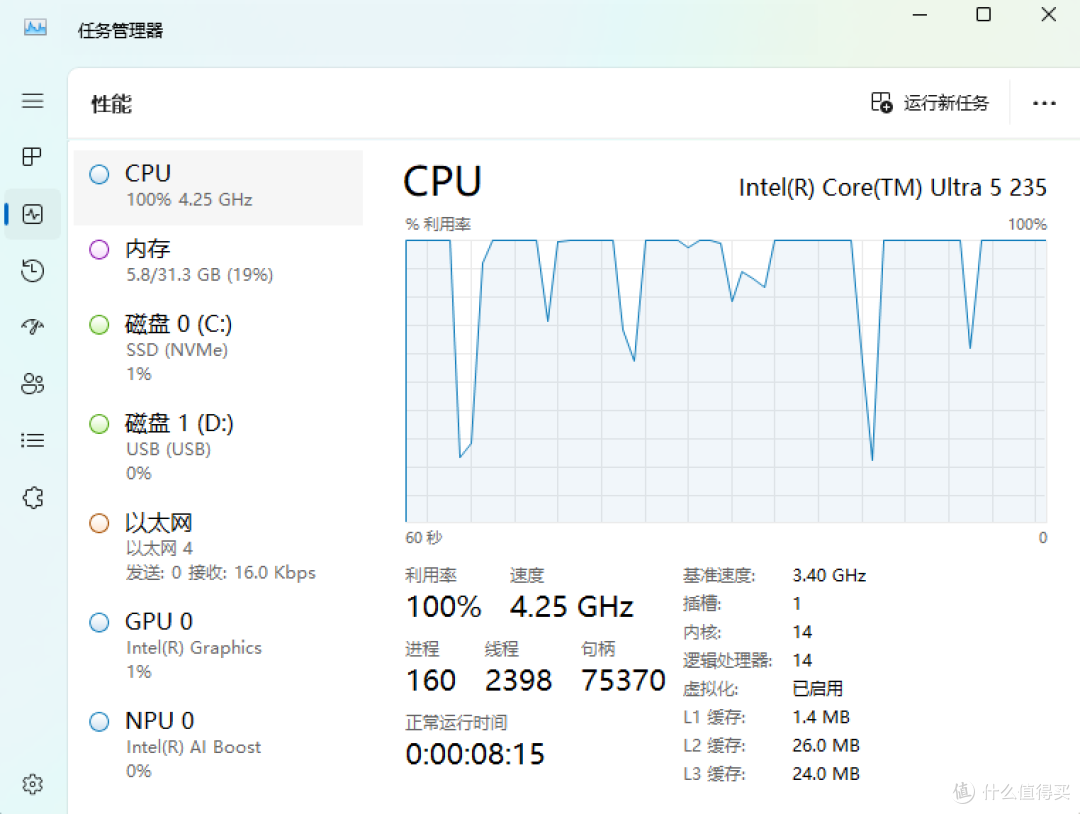The height and width of the screenshot is (814, 1080).
Task: Open the hamburger navigation menu
Action: pos(32,101)
